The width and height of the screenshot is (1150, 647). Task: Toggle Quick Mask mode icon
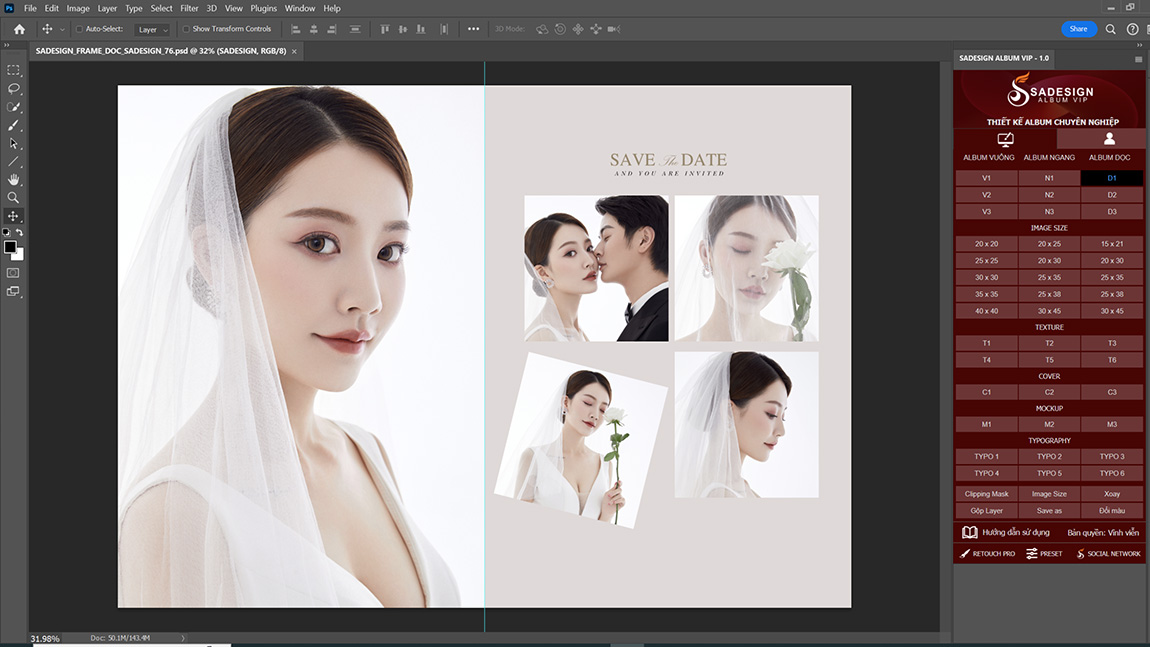[x=13, y=272]
